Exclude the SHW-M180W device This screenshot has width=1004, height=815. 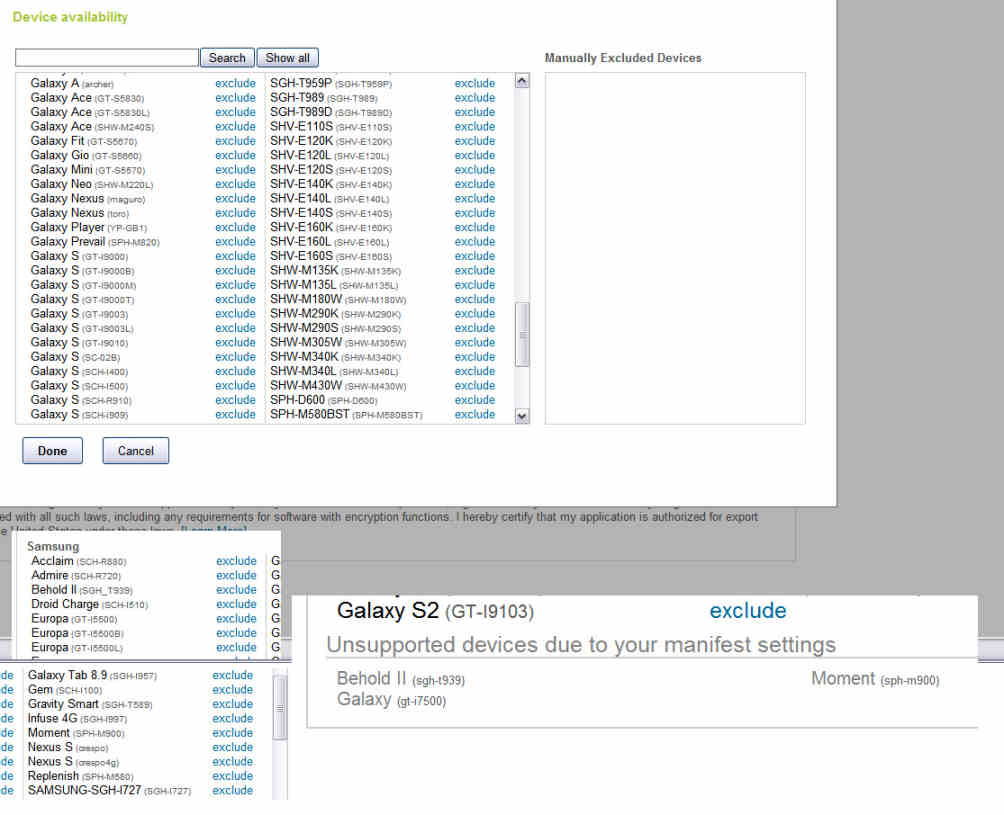(x=475, y=300)
